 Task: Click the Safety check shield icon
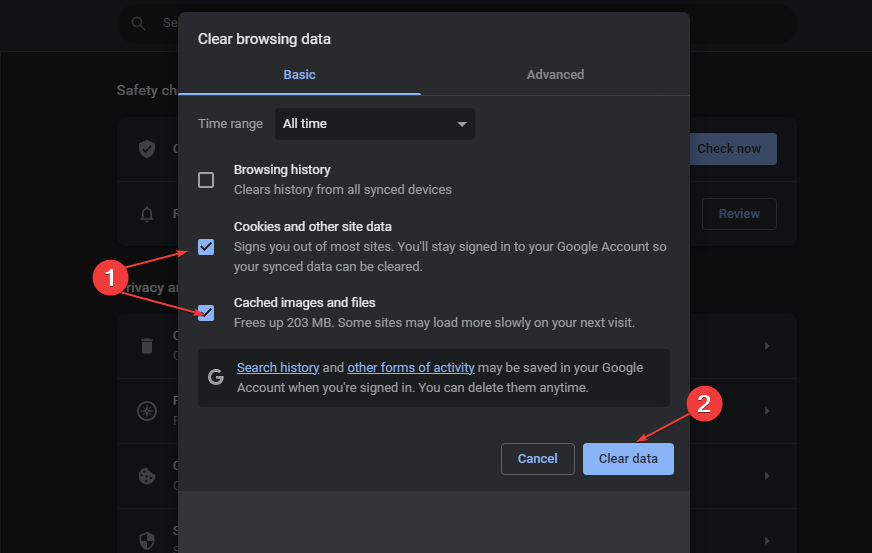click(x=147, y=149)
